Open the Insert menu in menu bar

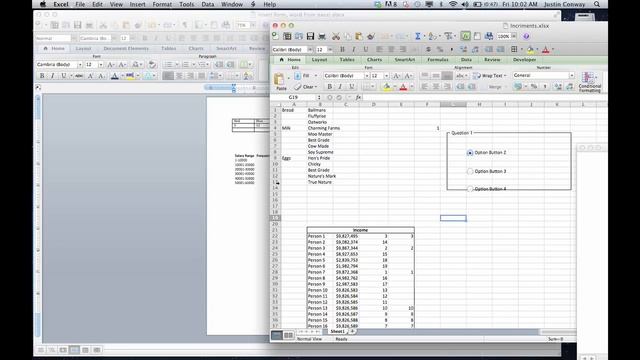point(137,4)
